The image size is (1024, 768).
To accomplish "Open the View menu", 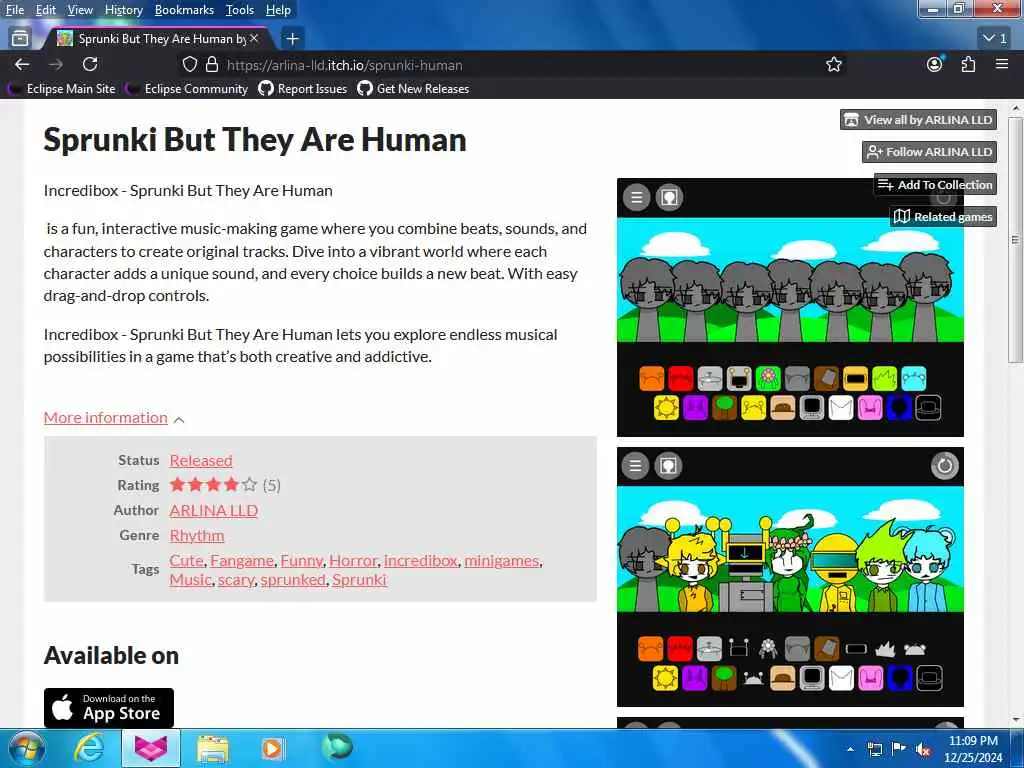I will pyautogui.click(x=80, y=10).
